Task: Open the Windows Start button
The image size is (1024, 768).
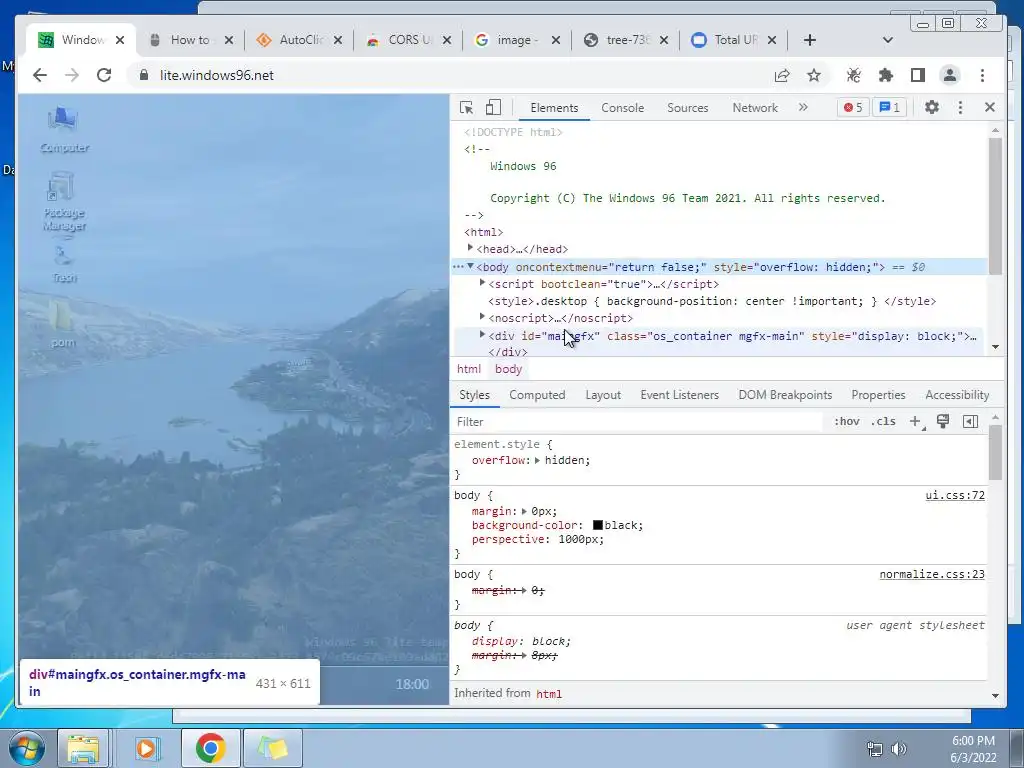Action: 25,747
